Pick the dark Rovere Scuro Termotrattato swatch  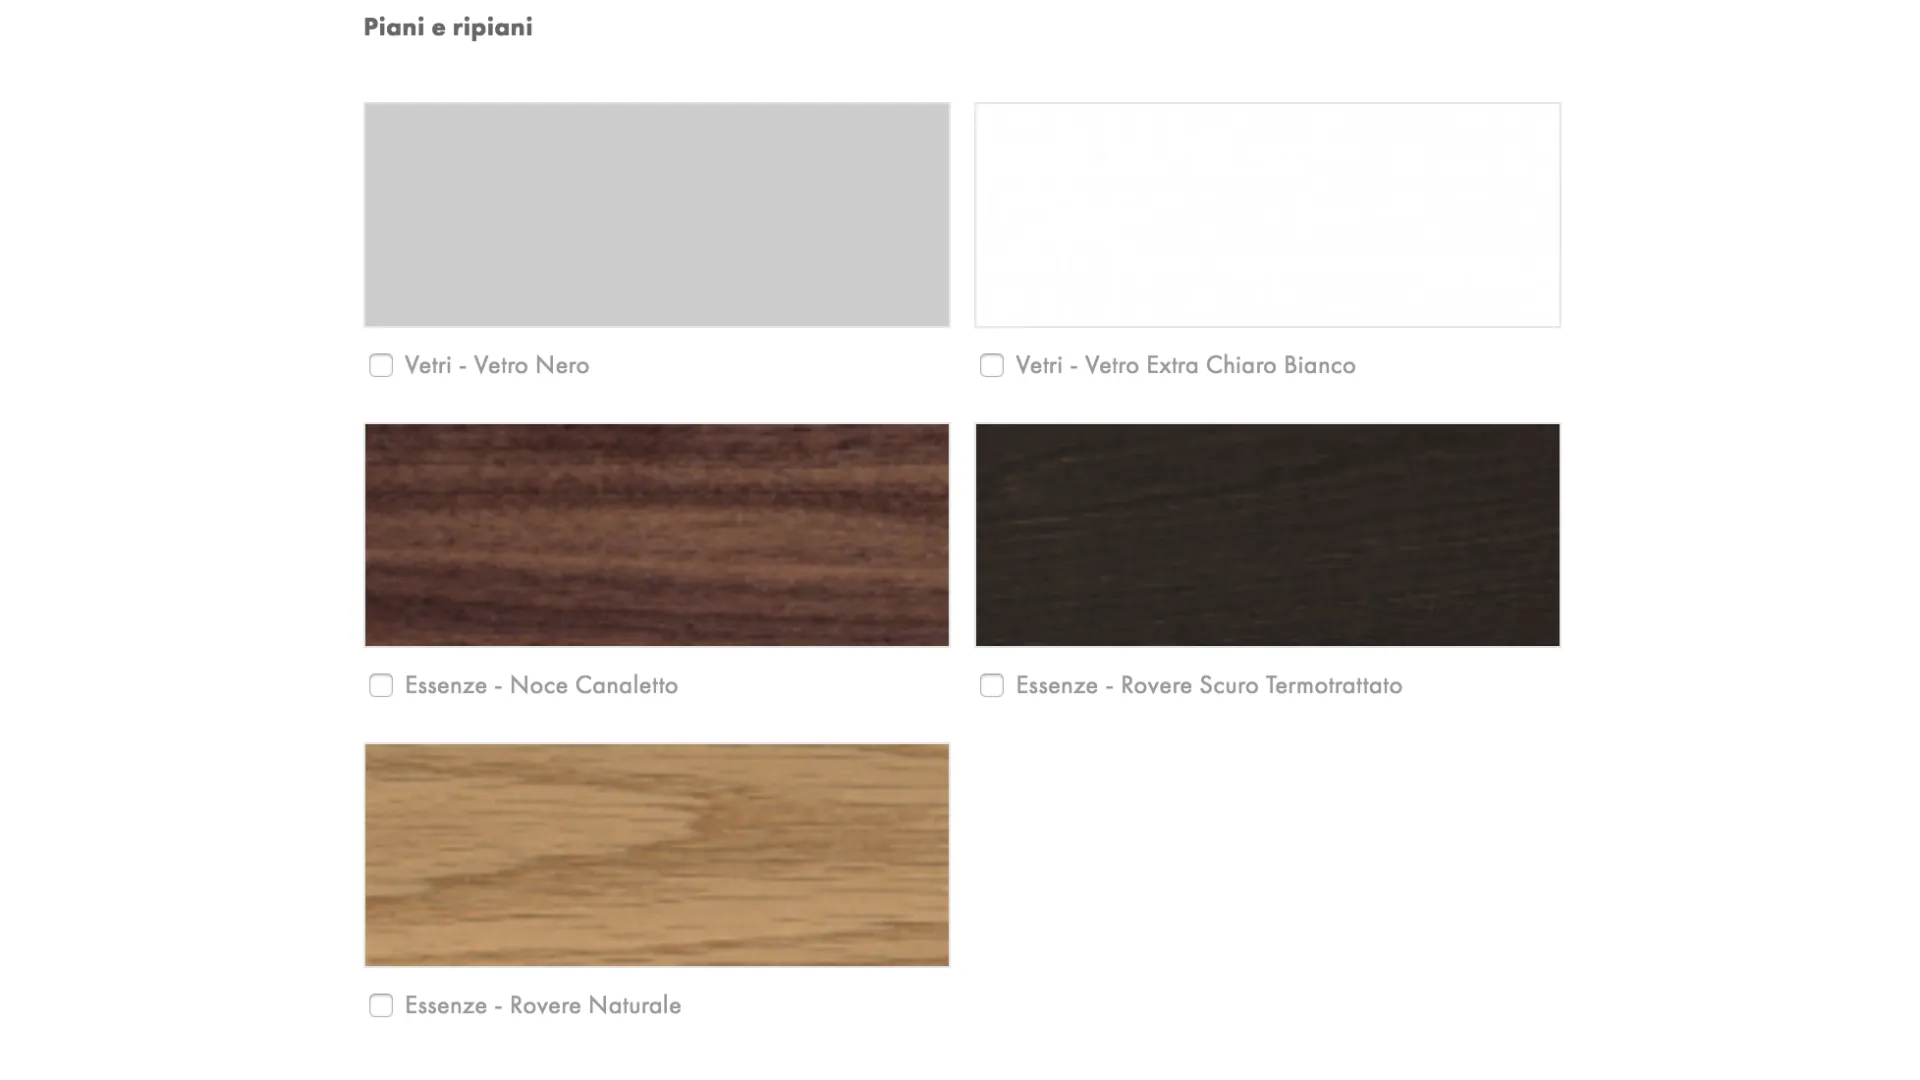(x=1267, y=535)
